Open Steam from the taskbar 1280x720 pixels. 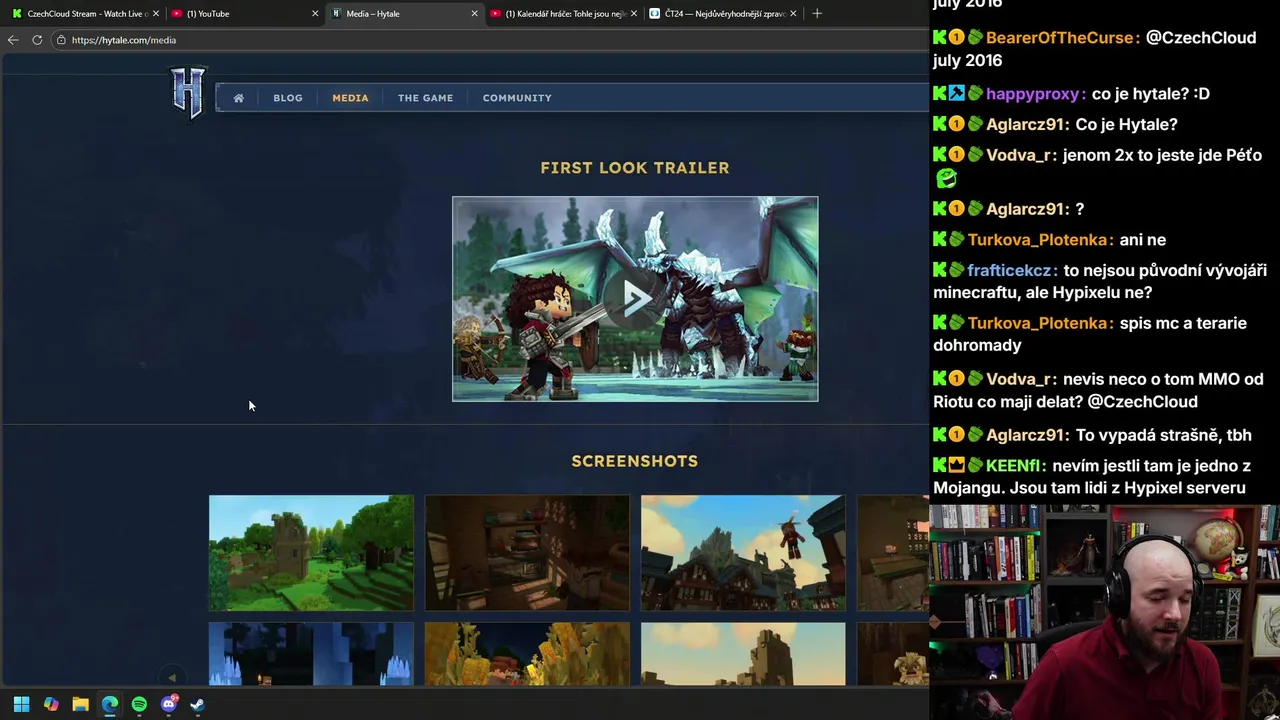198,704
